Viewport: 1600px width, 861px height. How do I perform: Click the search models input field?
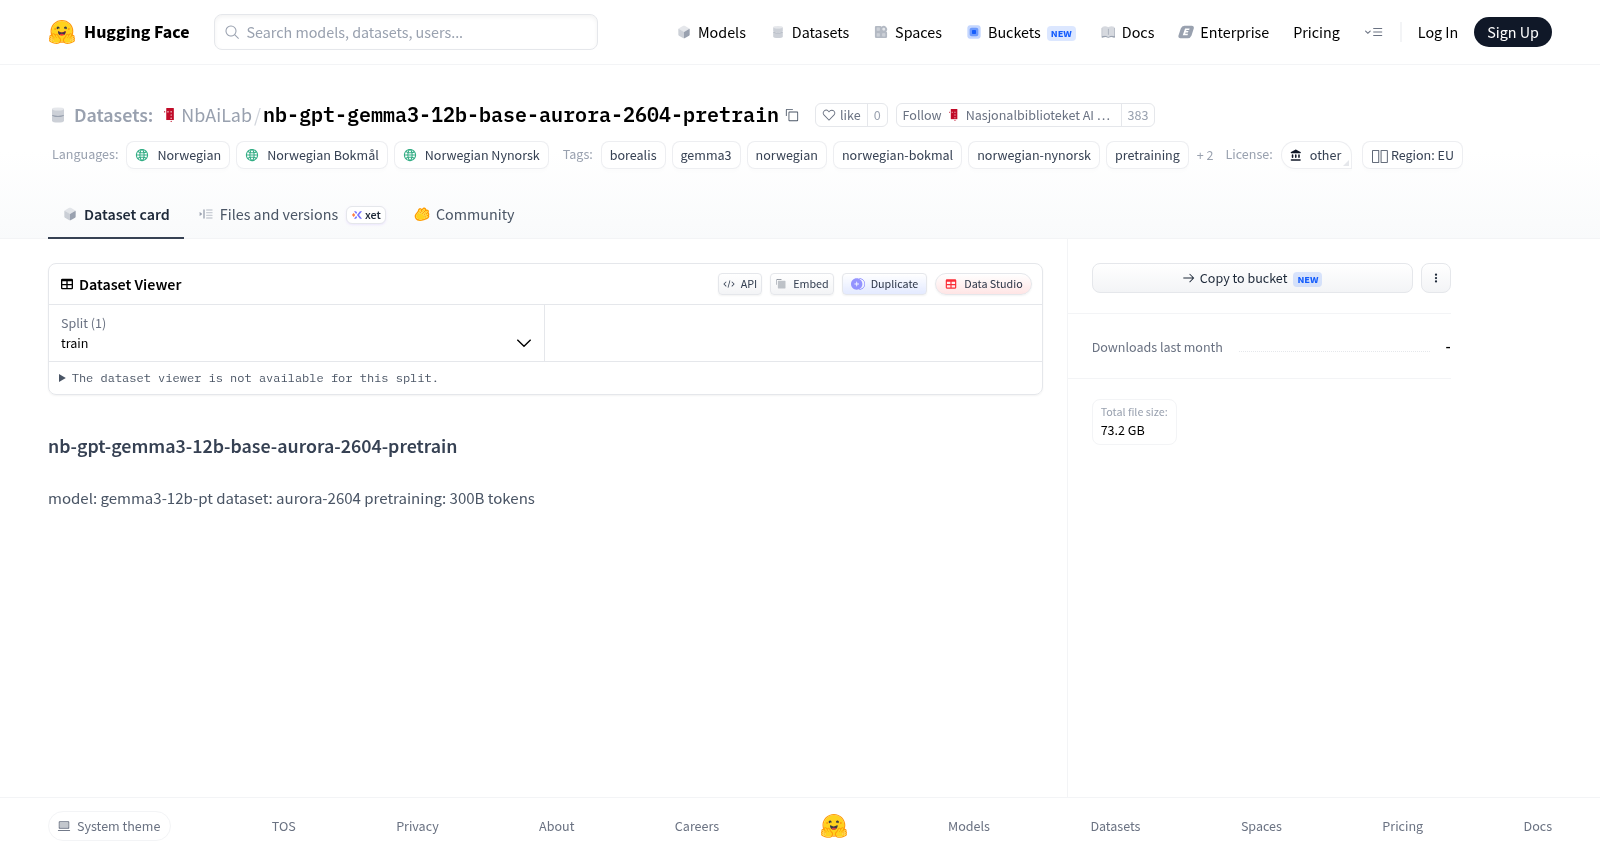point(406,32)
